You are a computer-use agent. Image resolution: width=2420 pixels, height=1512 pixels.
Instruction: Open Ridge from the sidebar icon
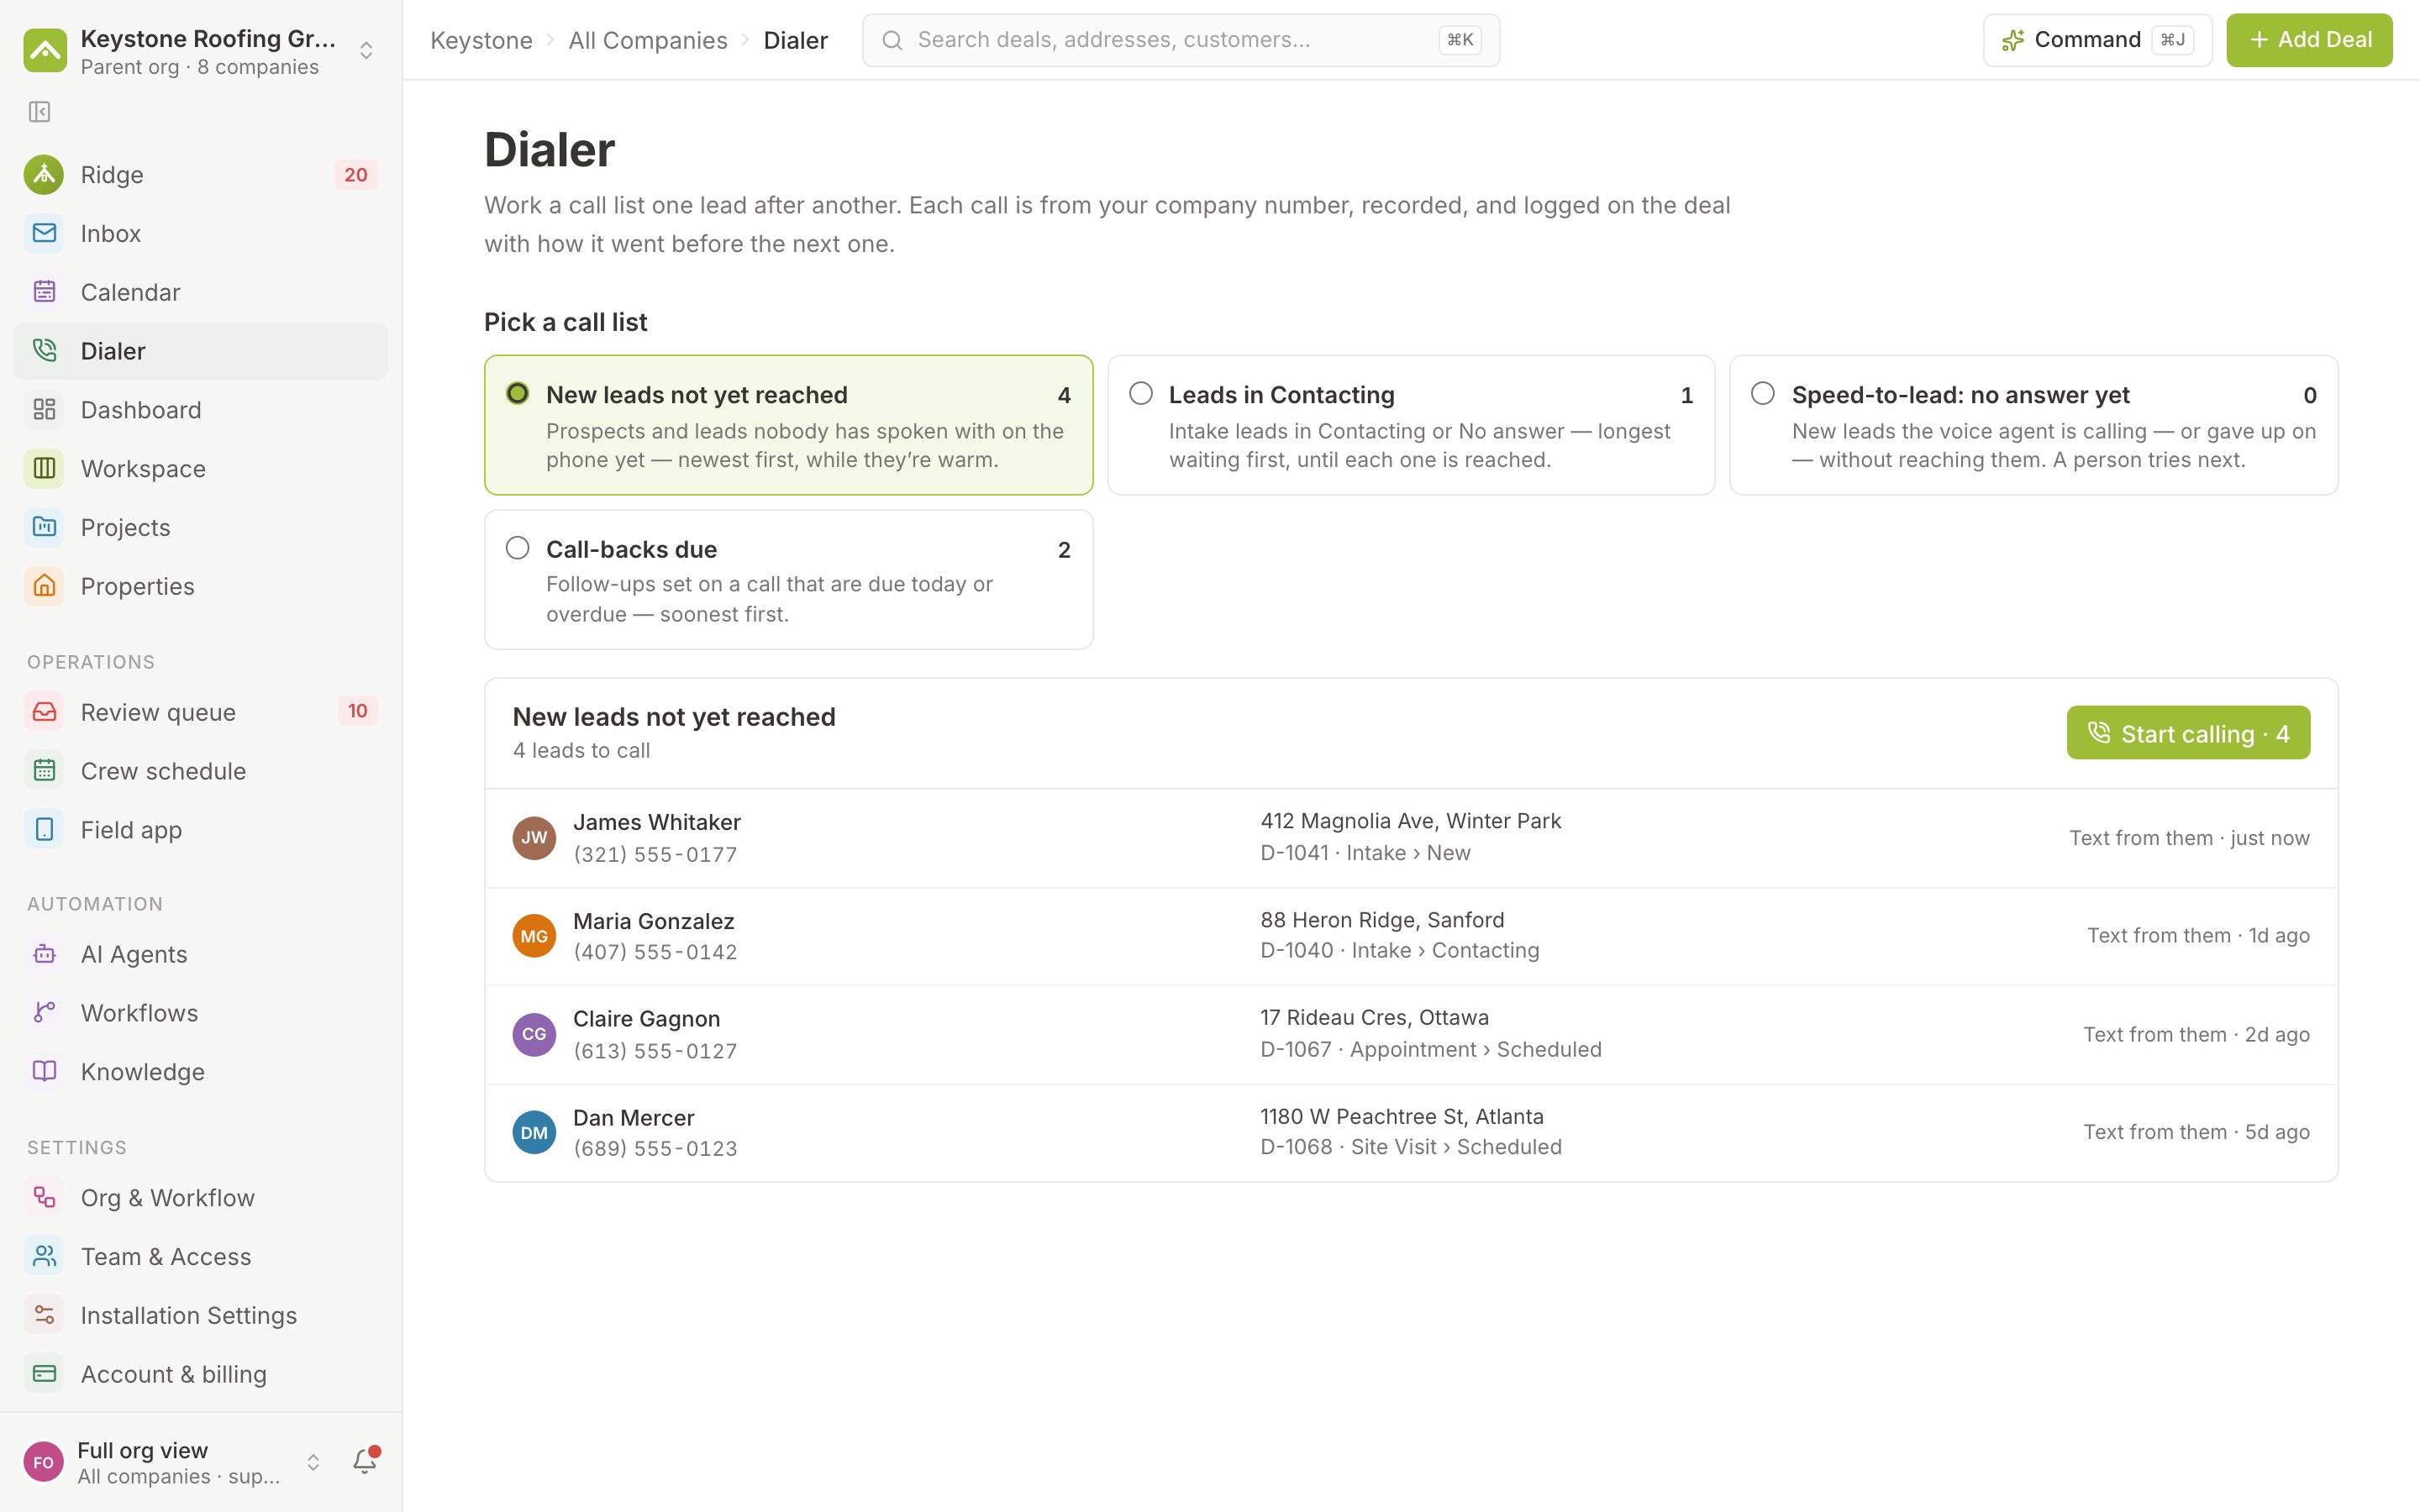pos(44,175)
